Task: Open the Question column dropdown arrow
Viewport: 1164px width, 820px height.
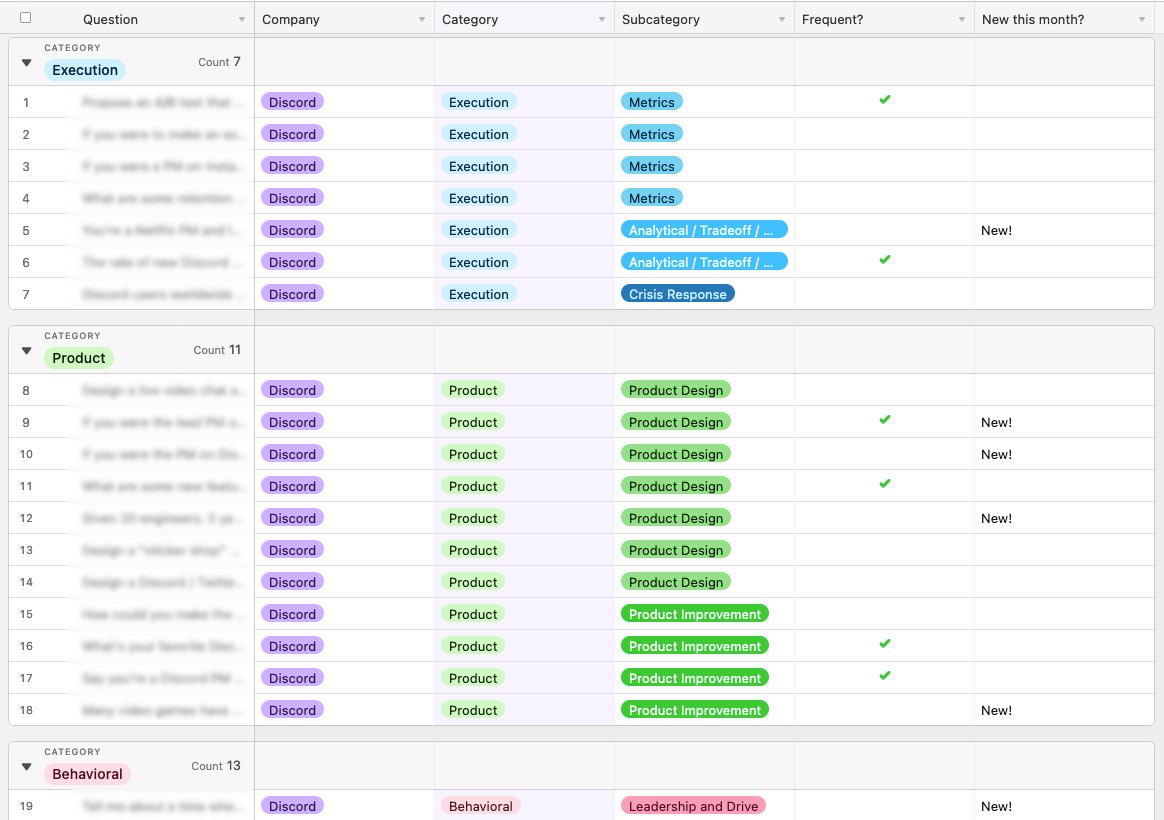Action: pyautogui.click(x=242, y=20)
